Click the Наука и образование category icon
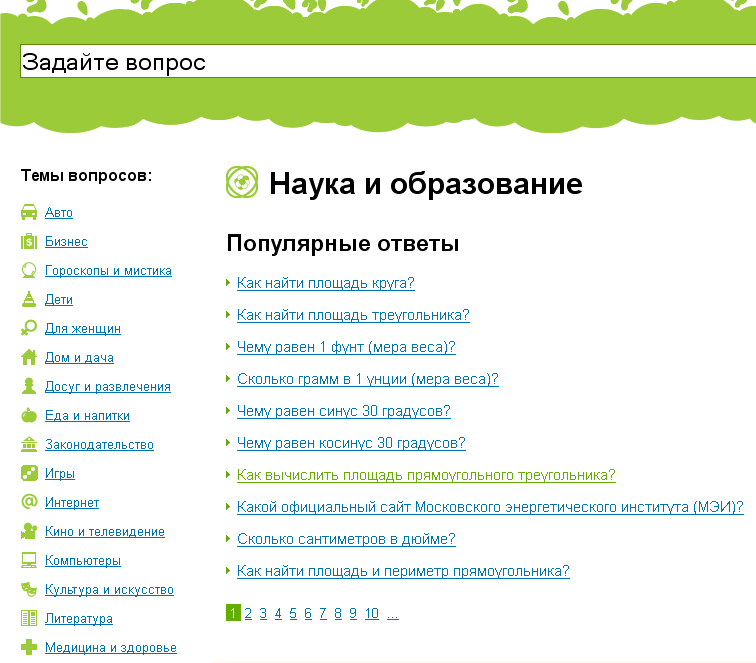 point(242,182)
